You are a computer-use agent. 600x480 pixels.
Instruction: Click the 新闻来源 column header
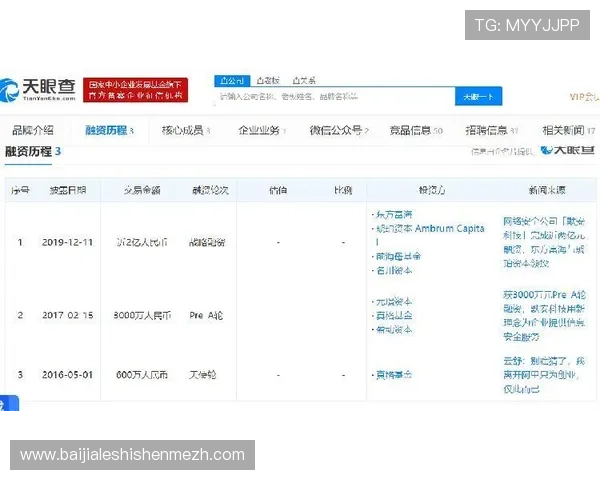[x=547, y=190]
